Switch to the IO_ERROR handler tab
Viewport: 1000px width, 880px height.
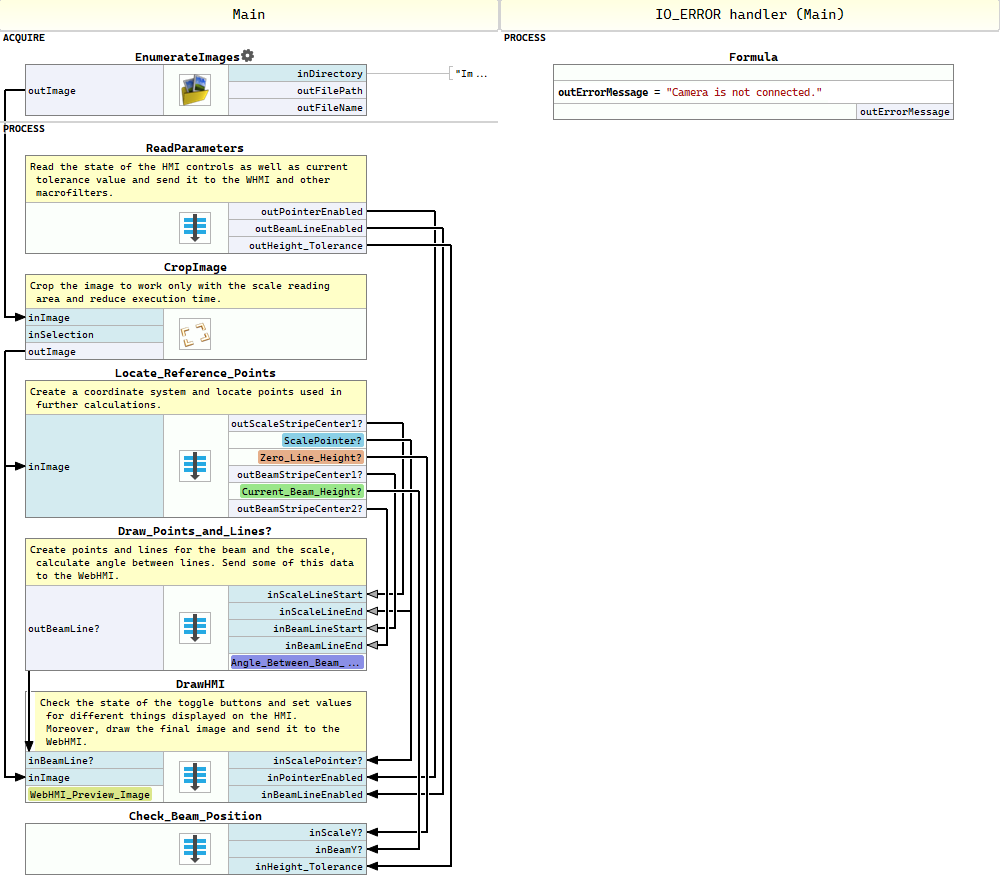click(749, 14)
